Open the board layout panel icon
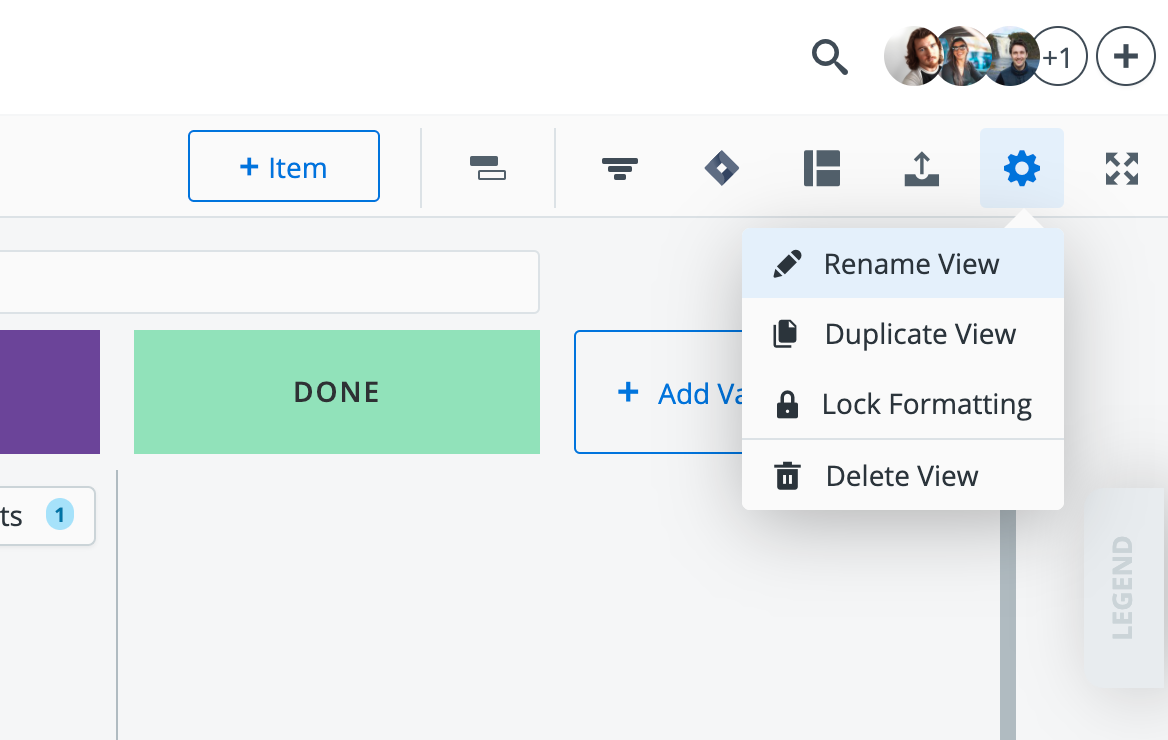The height and width of the screenshot is (740, 1168). pos(822,168)
